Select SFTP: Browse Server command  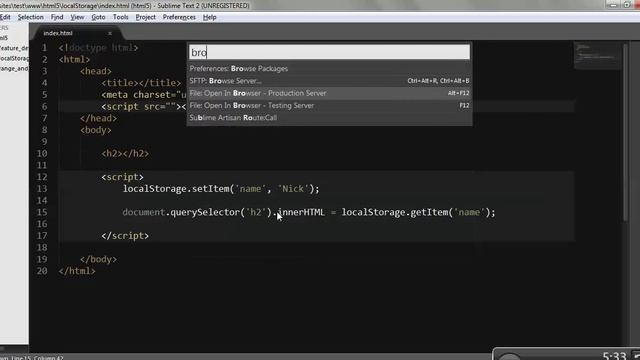click(329, 81)
